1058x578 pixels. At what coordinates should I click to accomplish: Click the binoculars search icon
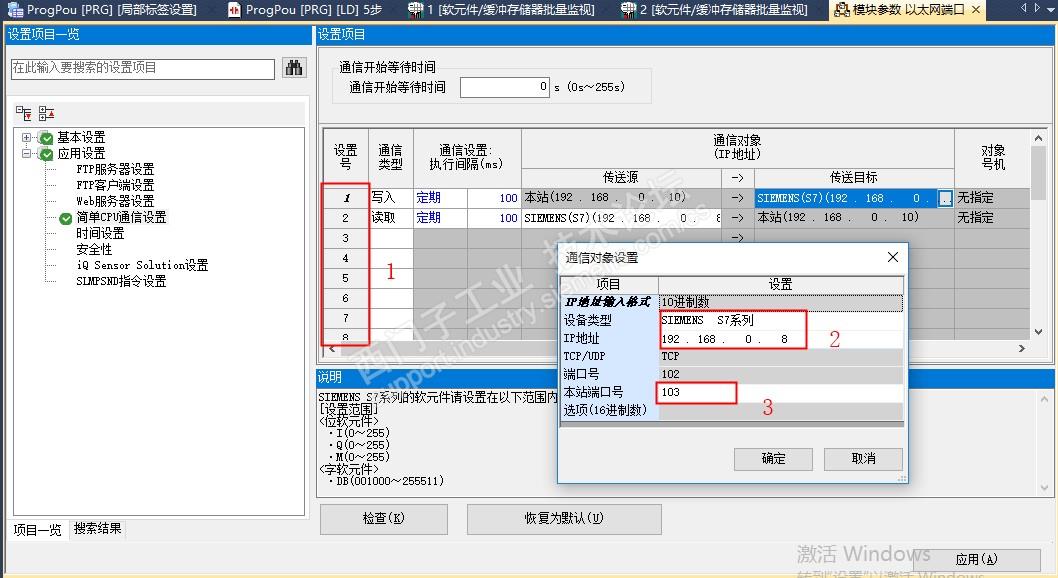click(294, 67)
